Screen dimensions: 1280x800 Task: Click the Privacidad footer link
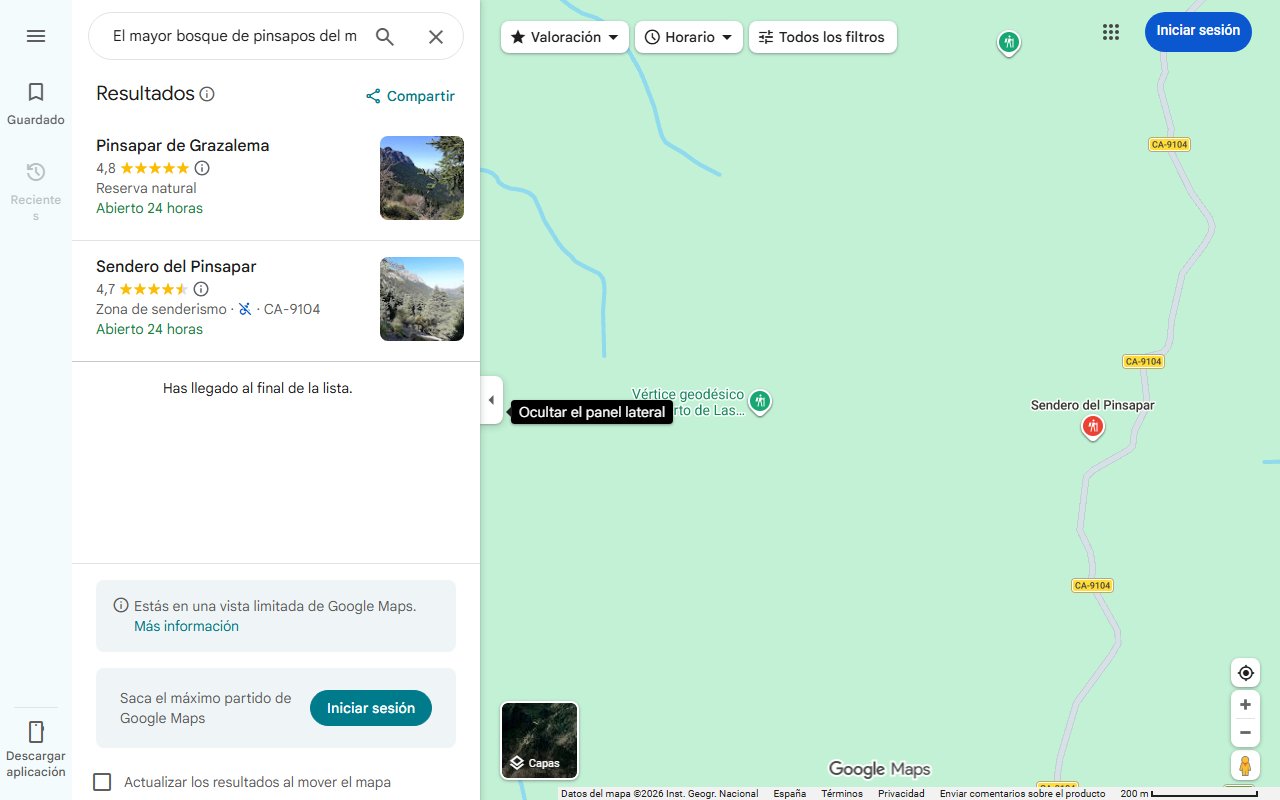[x=901, y=794]
